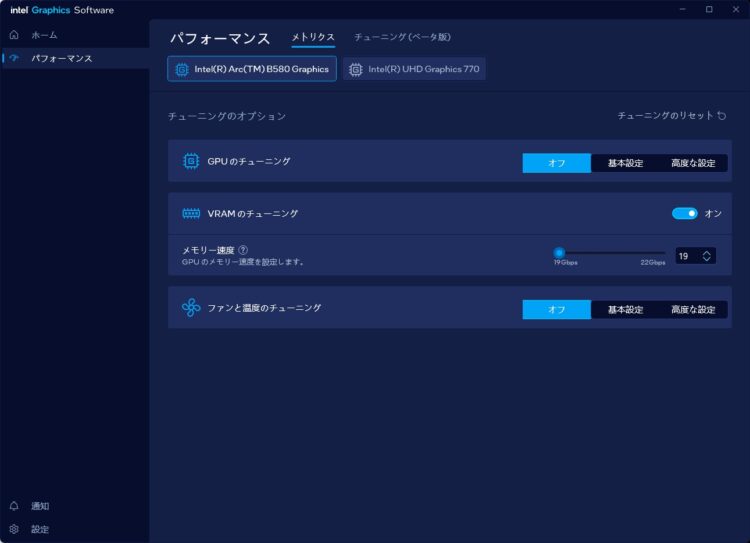Open the ホーム sidebar item

pos(75,35)
